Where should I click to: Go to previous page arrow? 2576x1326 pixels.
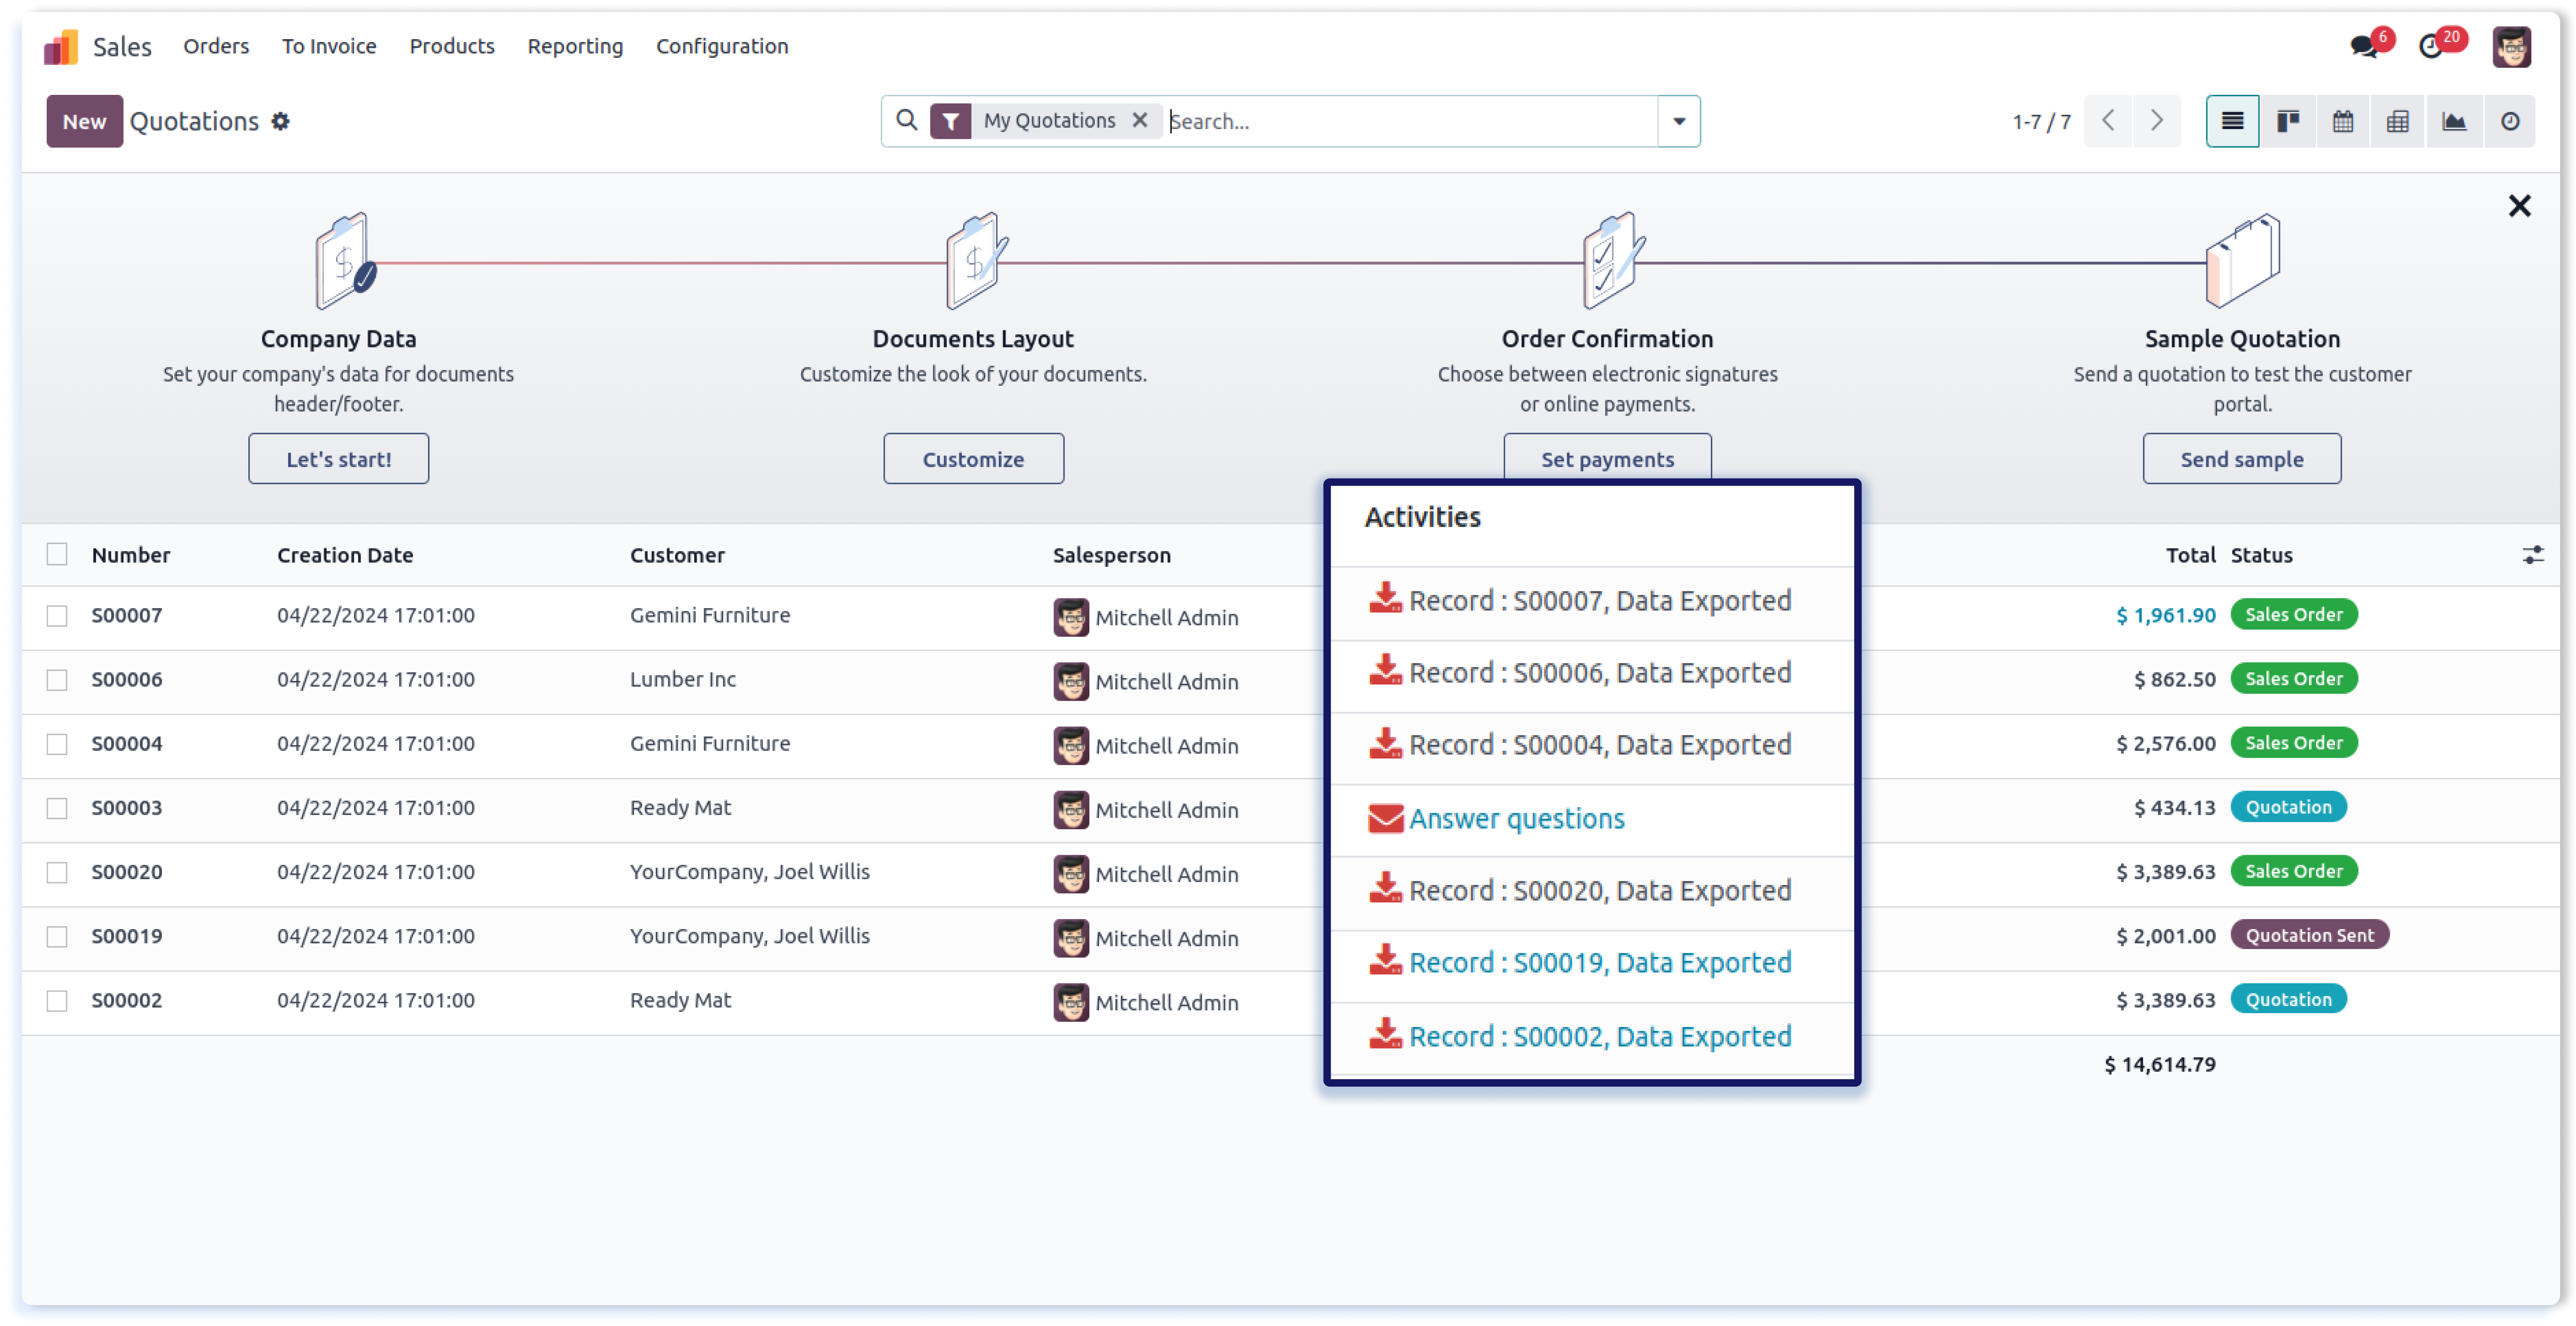click(2109, 121)
